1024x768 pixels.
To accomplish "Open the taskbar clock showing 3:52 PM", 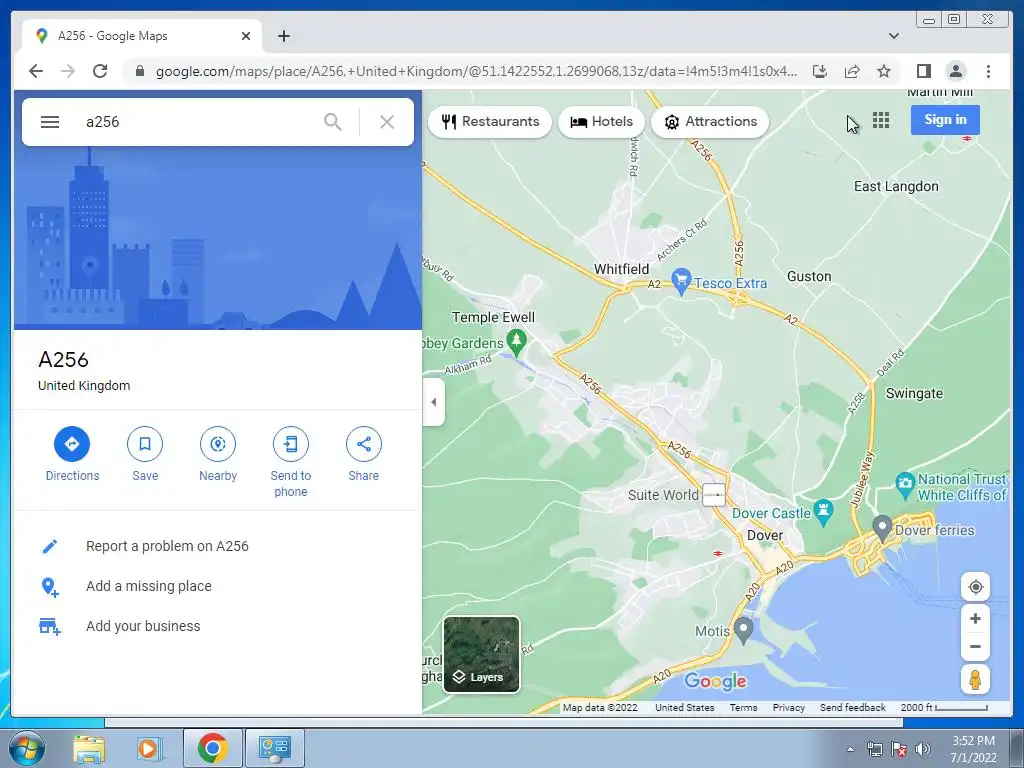I will (973, 748).
